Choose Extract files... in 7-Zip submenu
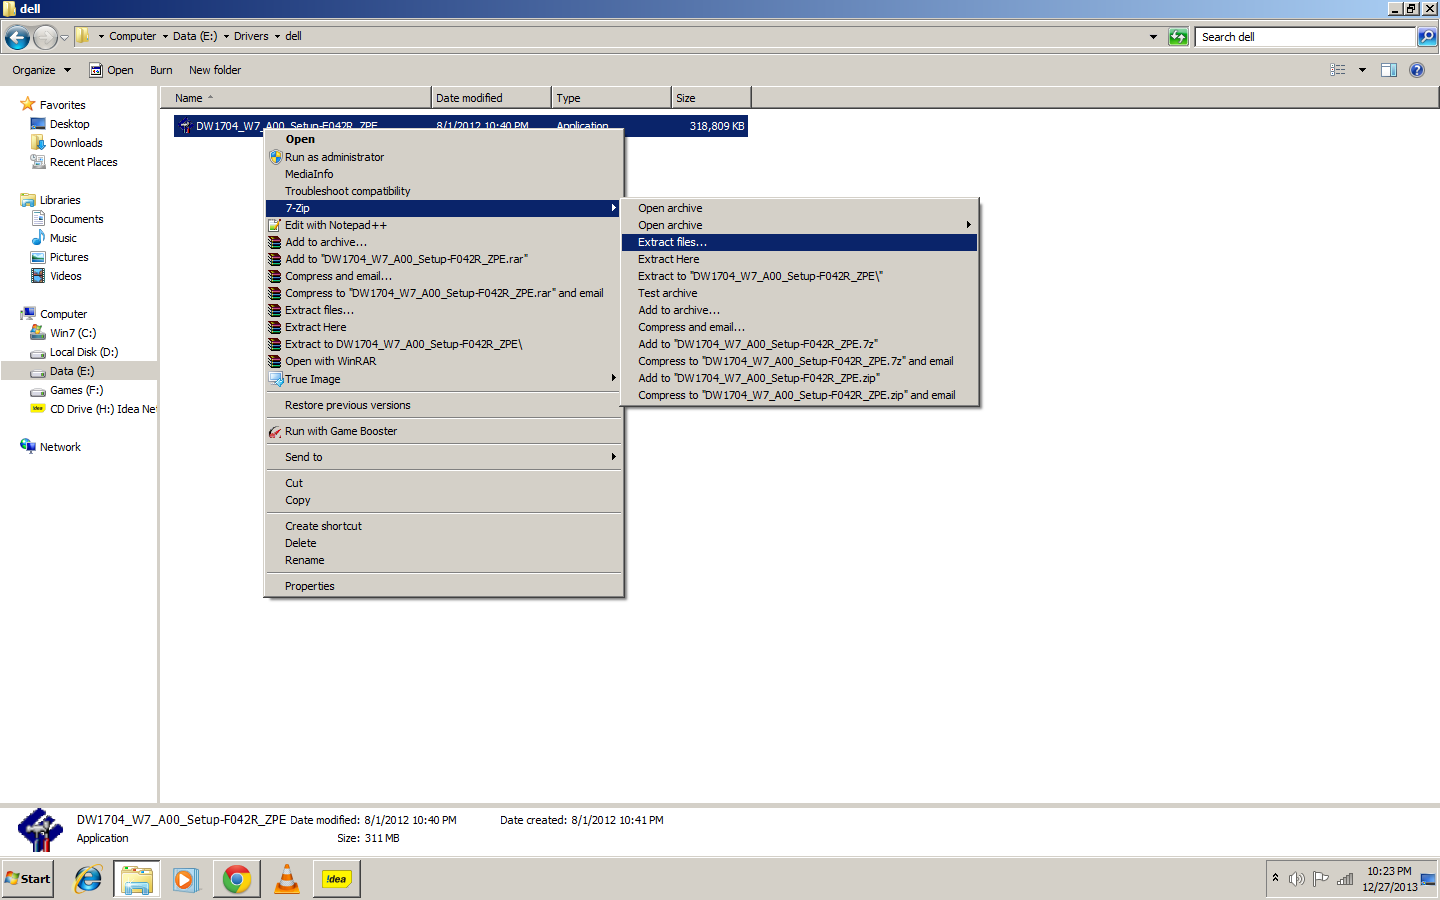The image size is (1440, 900). click(x=799, y=242)
